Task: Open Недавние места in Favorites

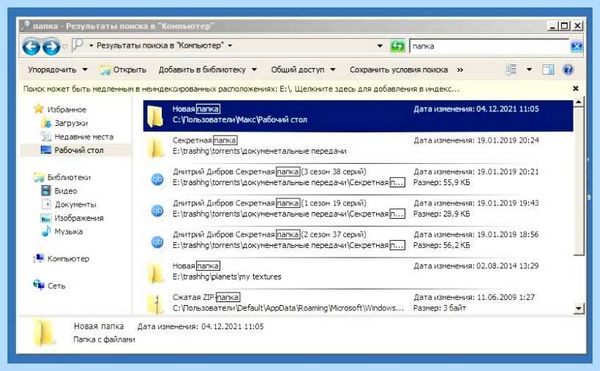Action: pyautogui.click(x=84, y=137)
